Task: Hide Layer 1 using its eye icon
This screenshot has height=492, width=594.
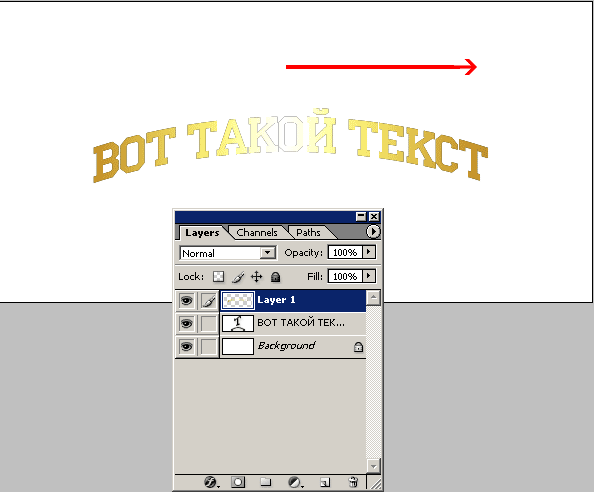Action: [x=186, y=301]
